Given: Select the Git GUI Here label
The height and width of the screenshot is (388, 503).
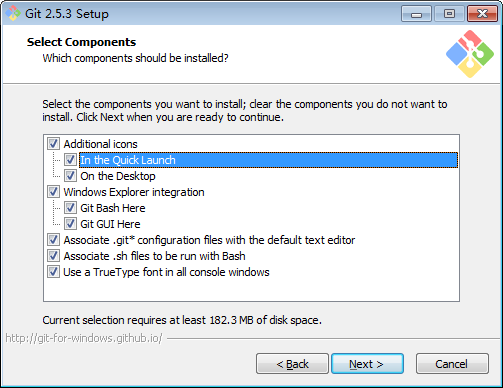Looking at the screenshot, I should point(110,224).
